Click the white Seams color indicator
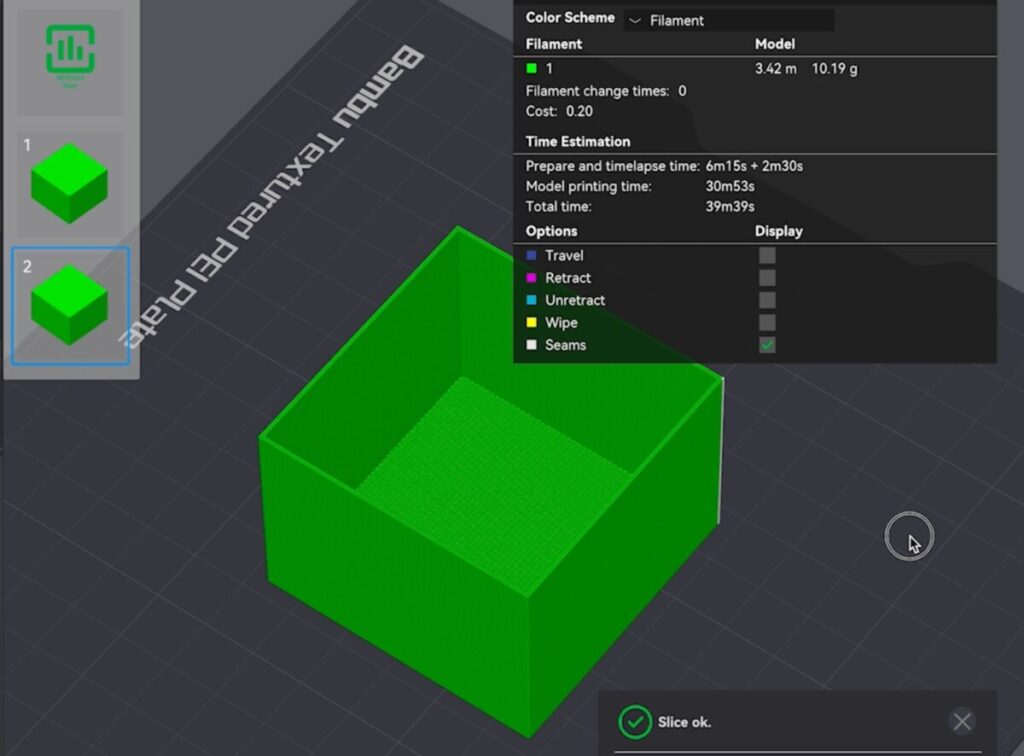 pyautogui.click(x=532, y=345)
